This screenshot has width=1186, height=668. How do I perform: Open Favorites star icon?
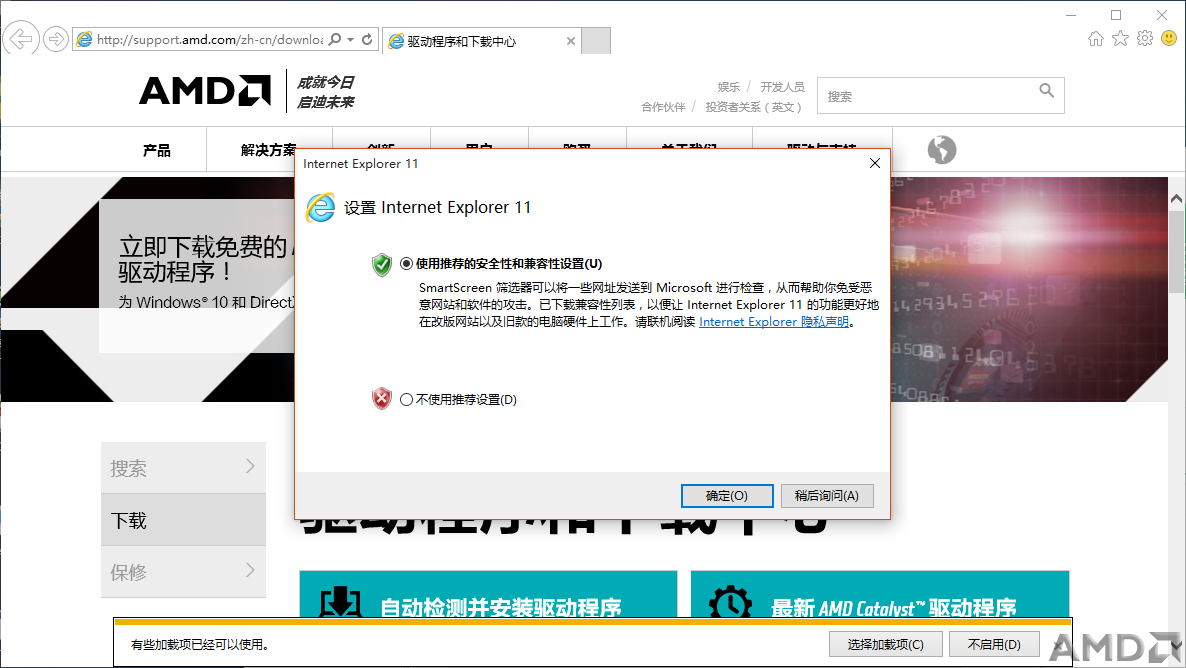point(1120,39)
